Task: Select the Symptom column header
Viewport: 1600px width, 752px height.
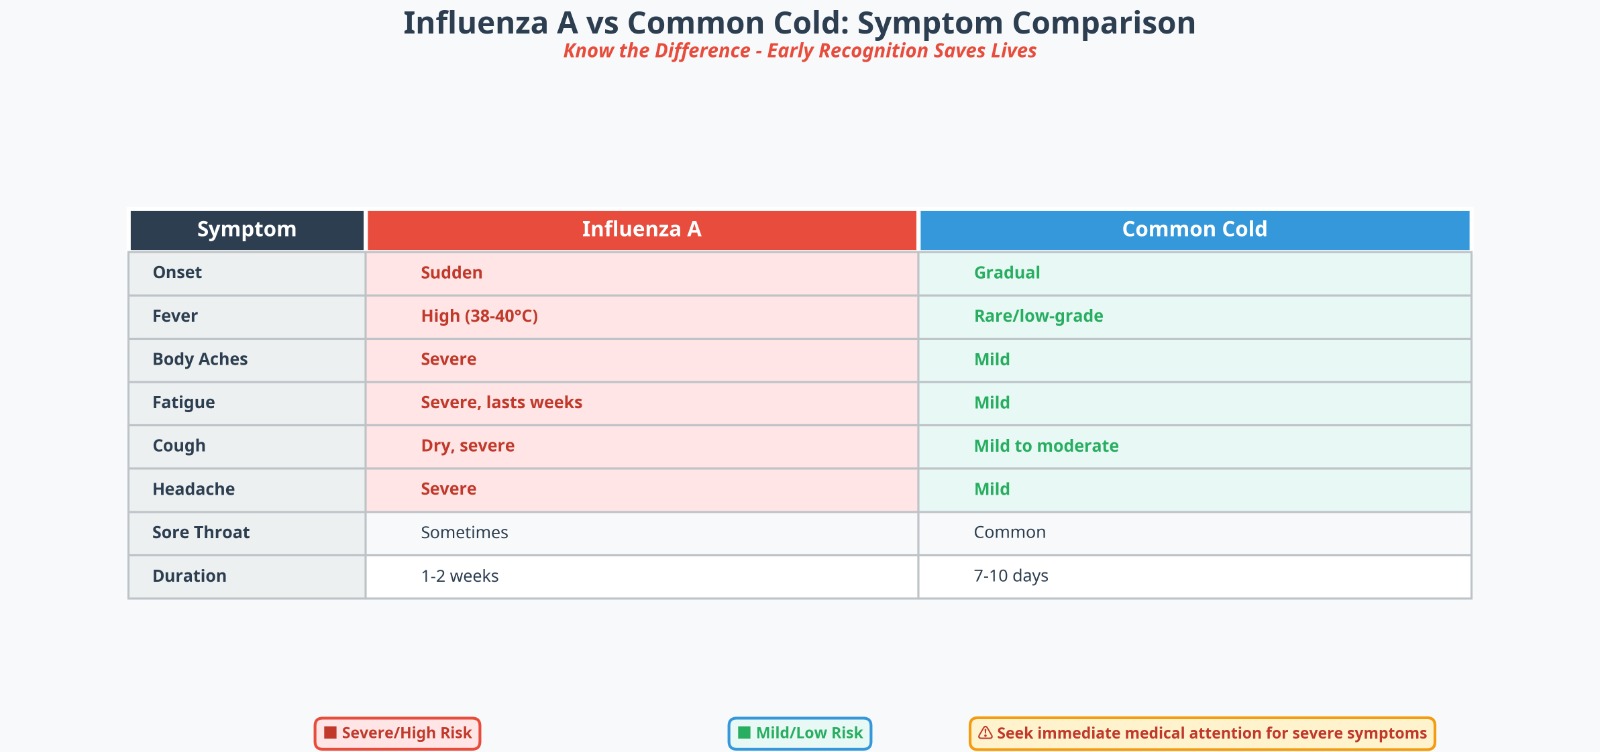Action: pos(247,230)
